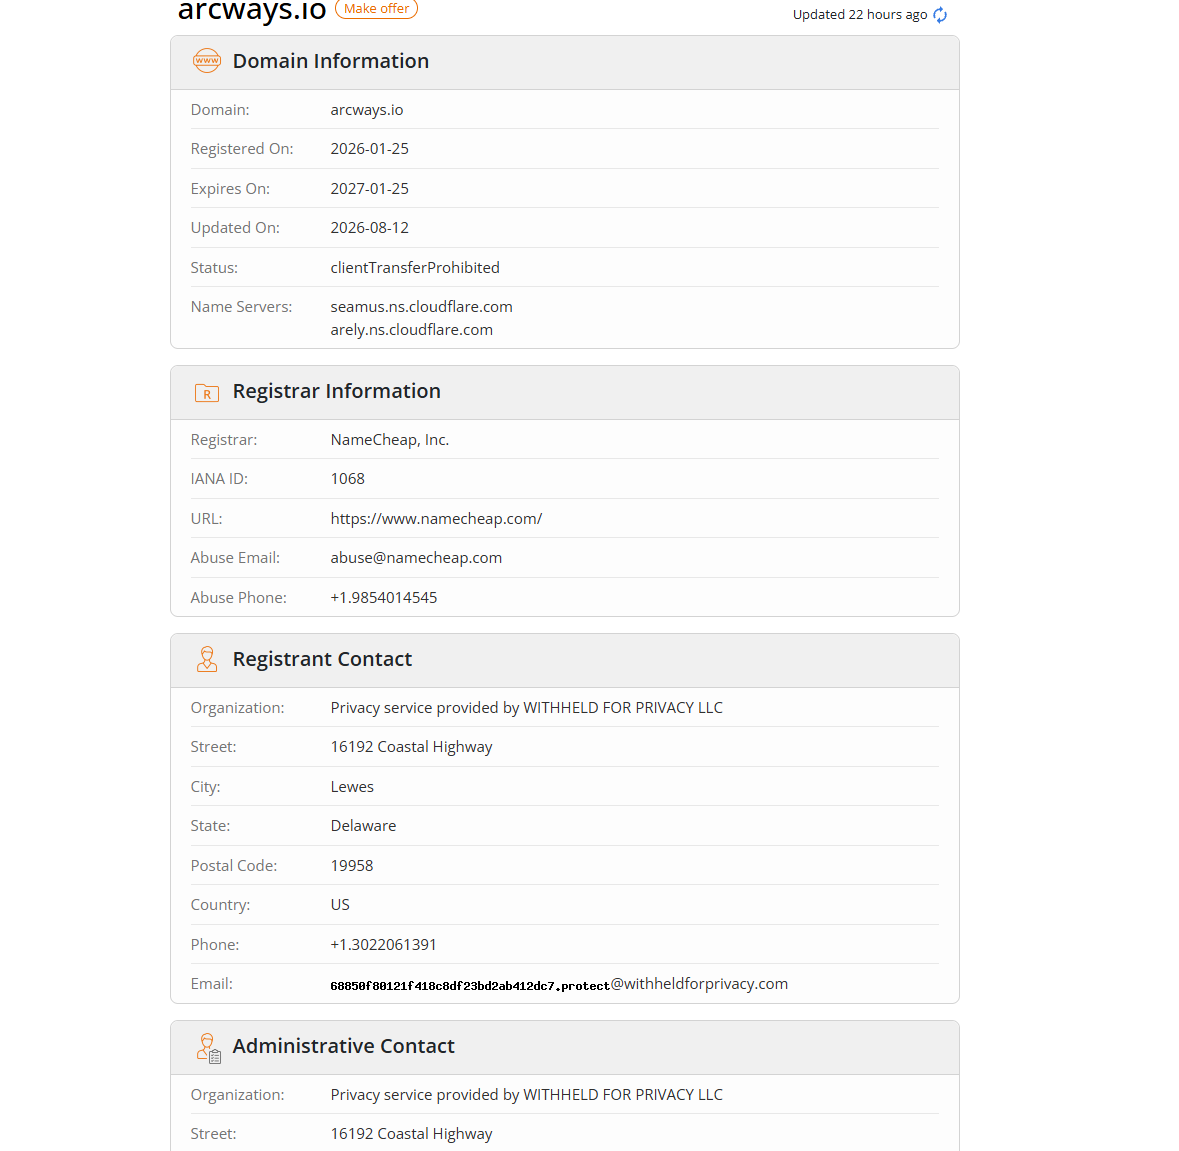Click the registrant email withheldforprivacy.com address
1179x1151 pixels.
tap(559, 984)
